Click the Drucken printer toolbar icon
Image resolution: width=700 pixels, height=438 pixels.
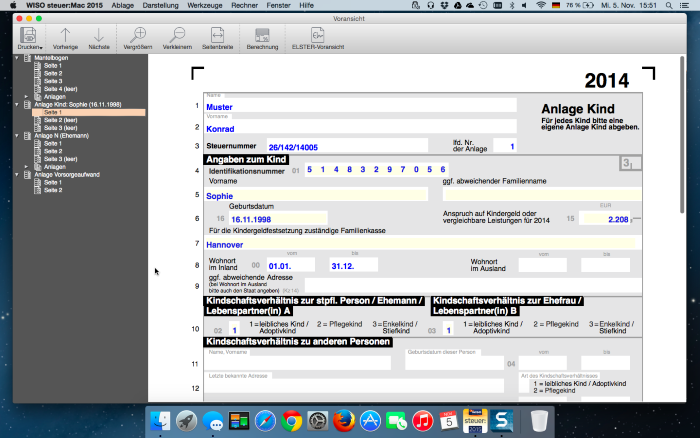pyautogui.click(x=28, y=35)
